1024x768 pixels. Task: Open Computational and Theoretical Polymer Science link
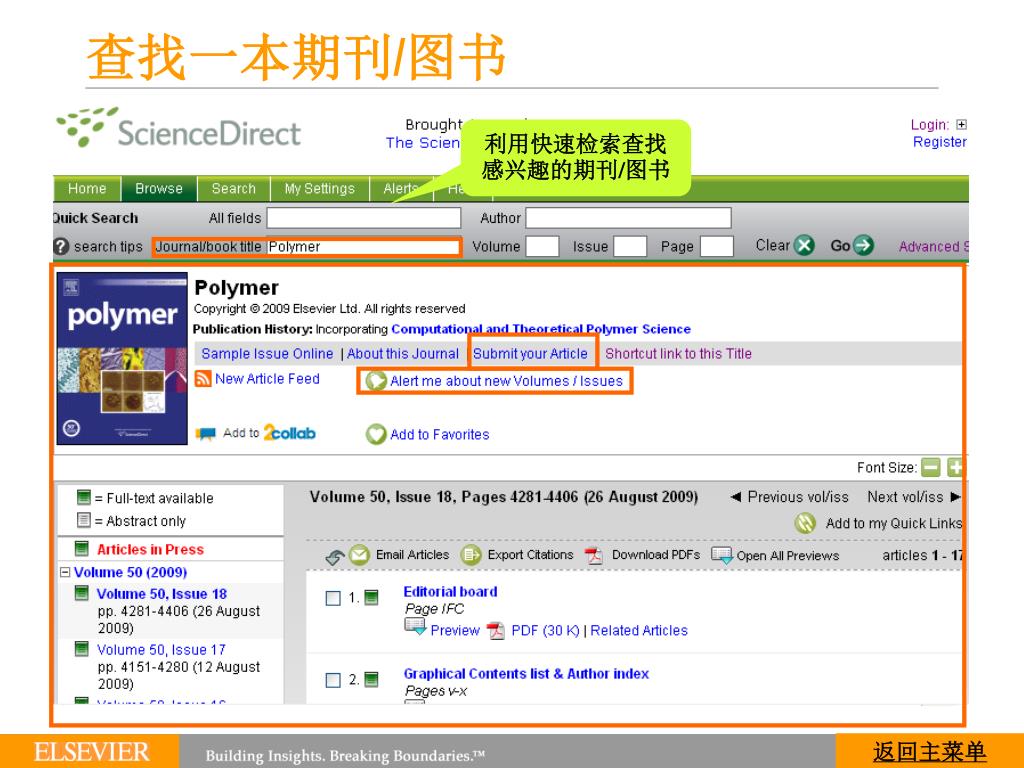(x=541, y=329)
